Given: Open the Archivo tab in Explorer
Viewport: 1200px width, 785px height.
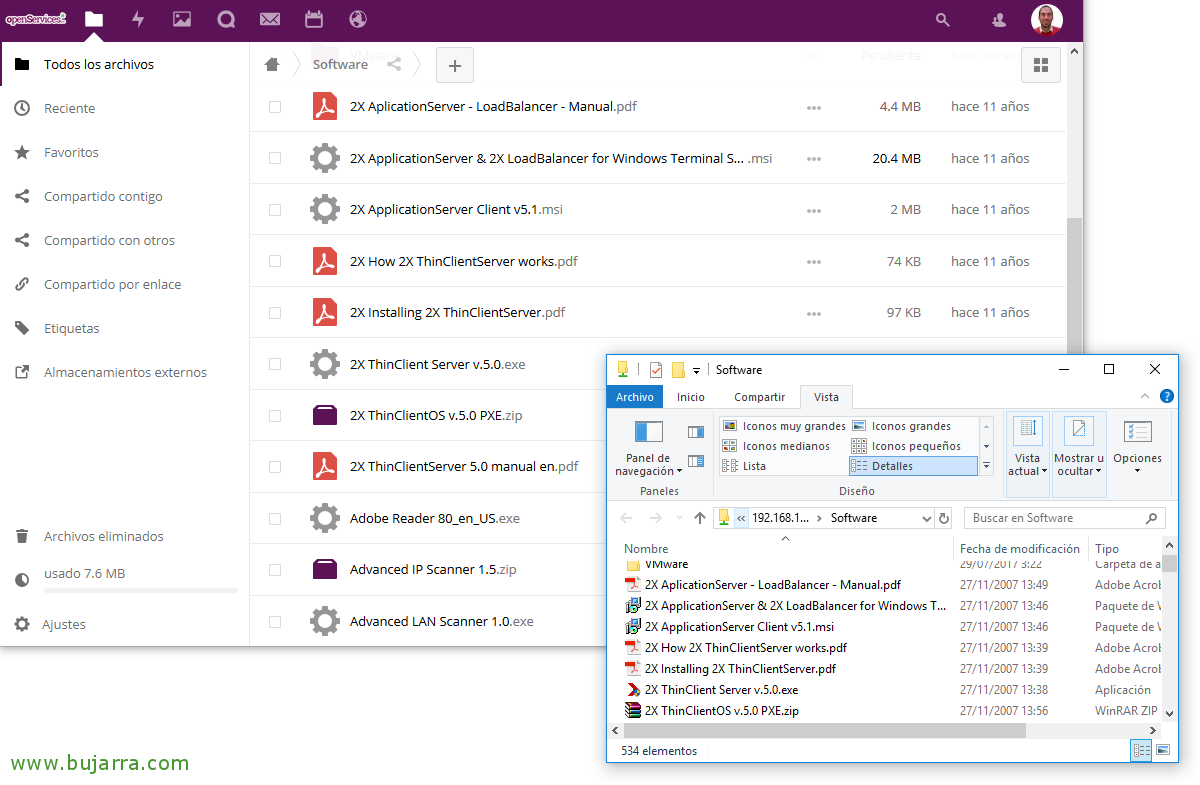Looking at the screenshot, I should 634,397.
